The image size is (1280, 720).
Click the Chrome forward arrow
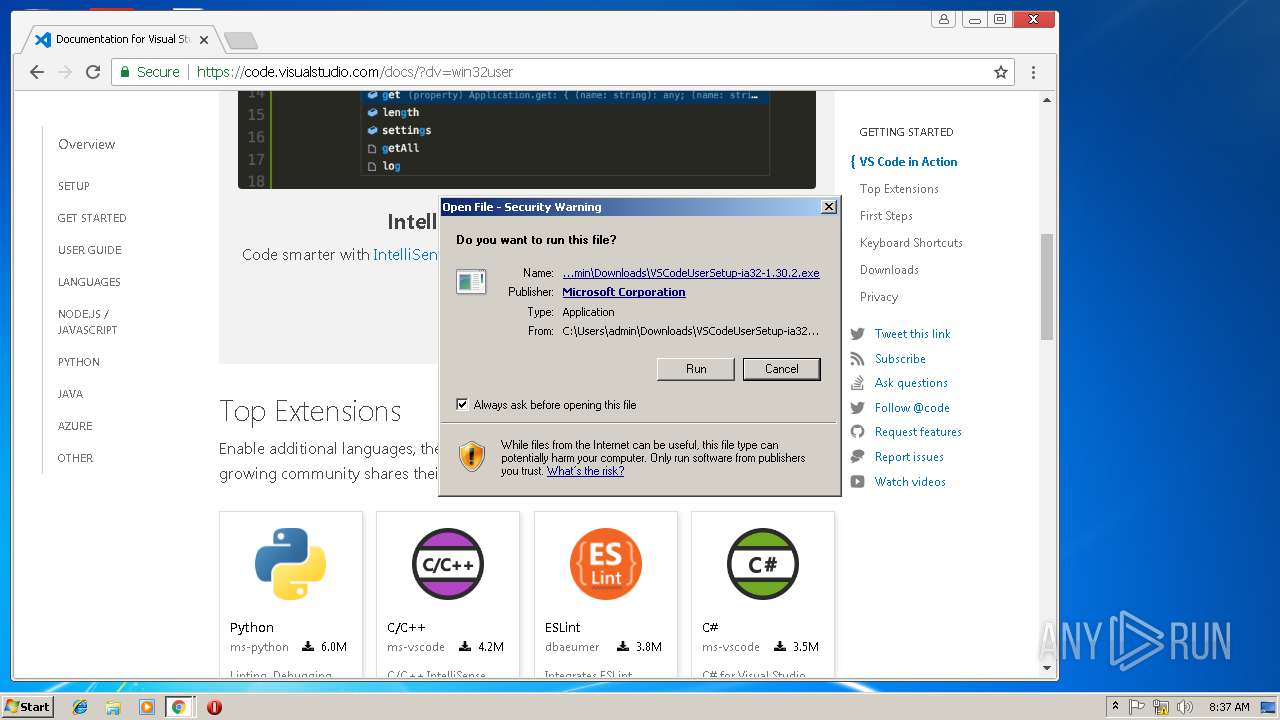coord(65,72)
